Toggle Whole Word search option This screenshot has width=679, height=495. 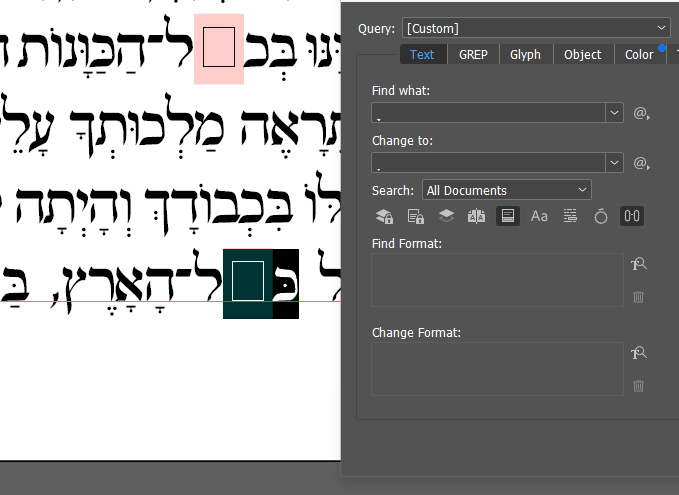click(x=570, y=216)
